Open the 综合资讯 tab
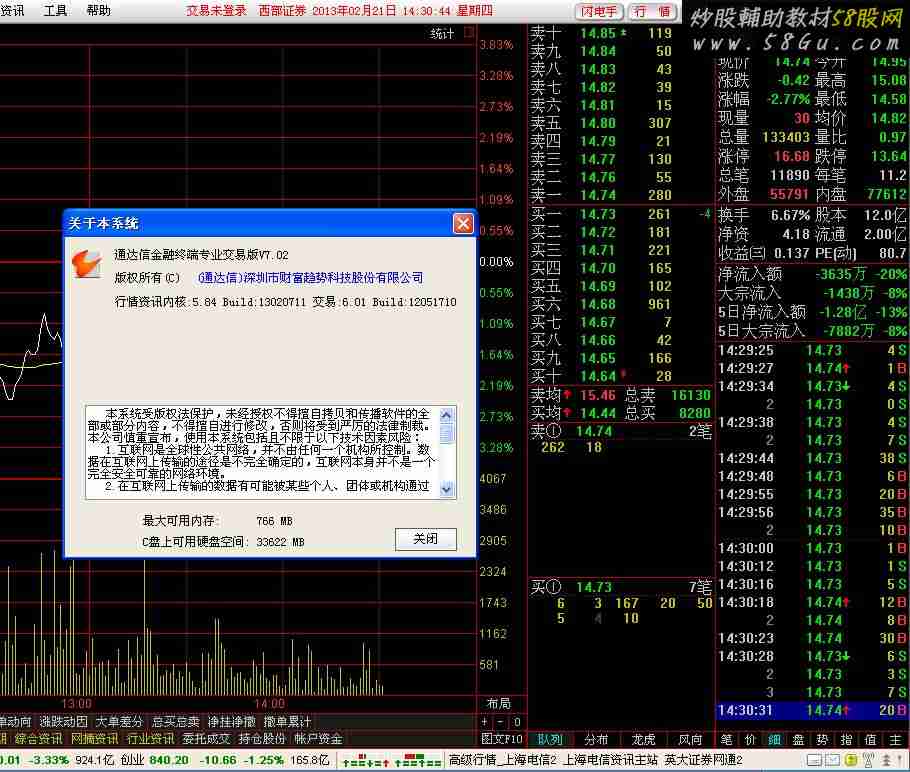Screen dimensions: 910x772 click(x=38, y=739)
